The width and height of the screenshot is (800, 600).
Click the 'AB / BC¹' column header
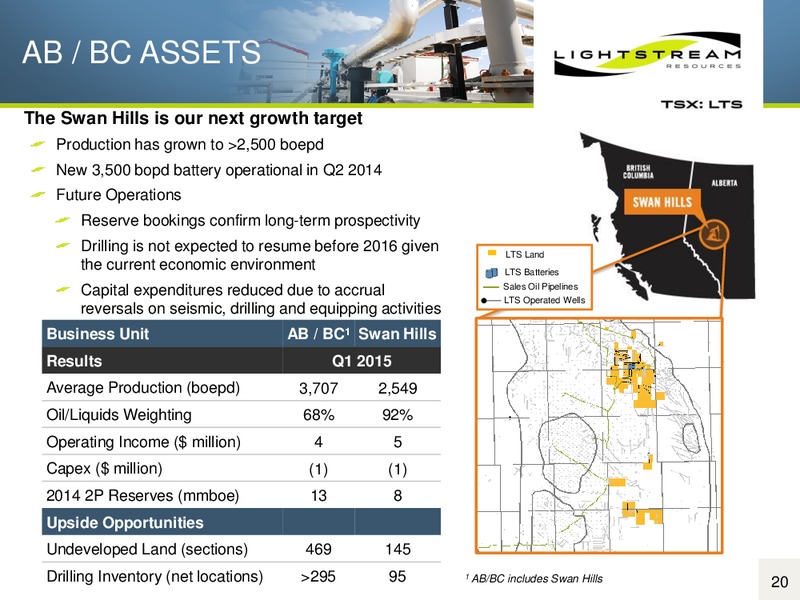pyautogui.click(x=318, y=334)
